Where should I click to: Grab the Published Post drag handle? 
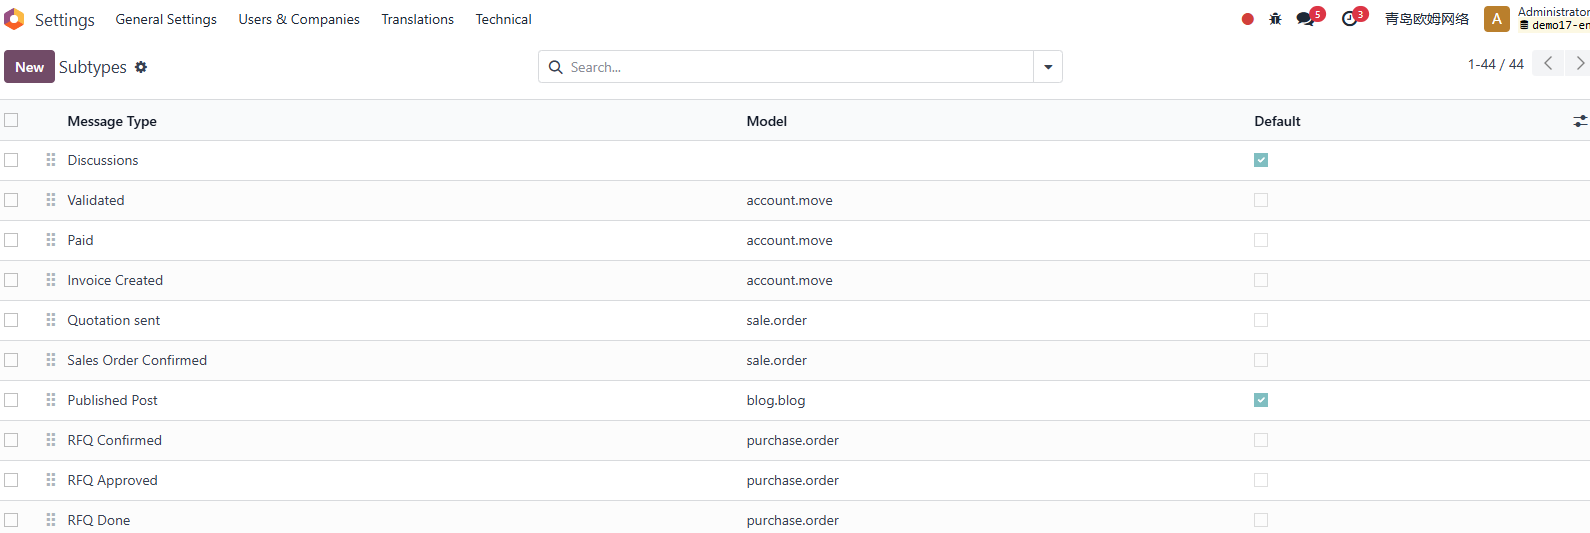tap(51, 400)
